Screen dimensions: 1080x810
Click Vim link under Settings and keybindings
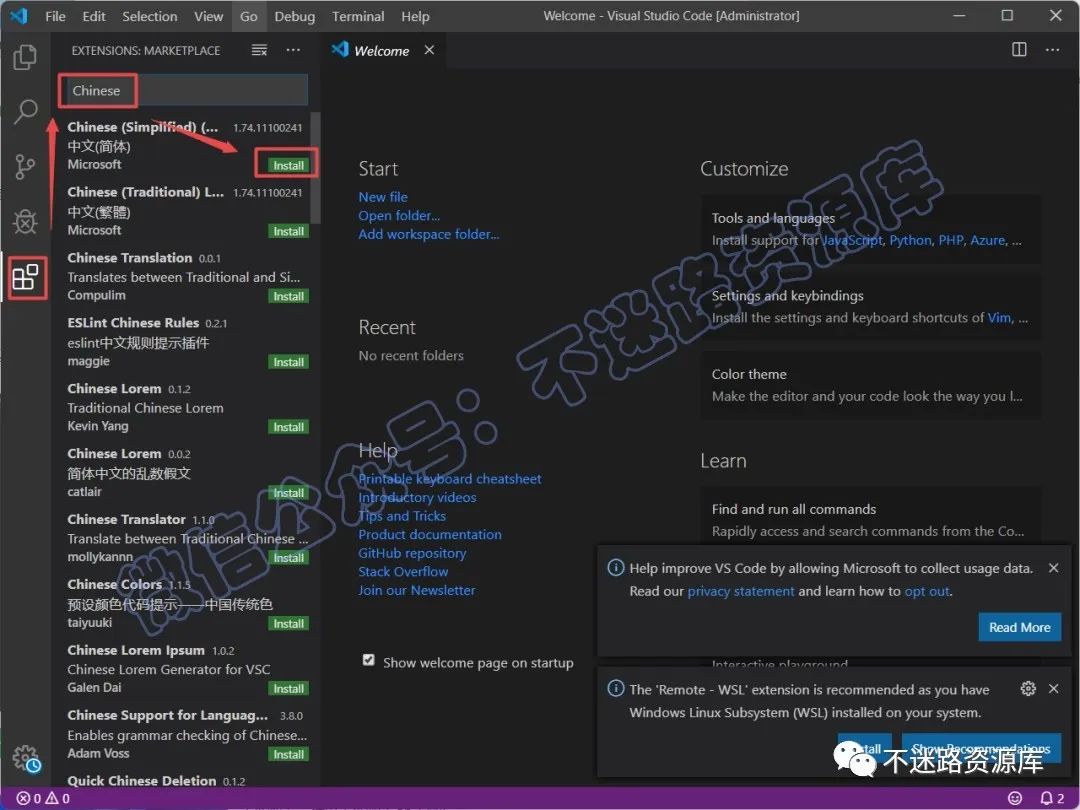tap(999, 318)
